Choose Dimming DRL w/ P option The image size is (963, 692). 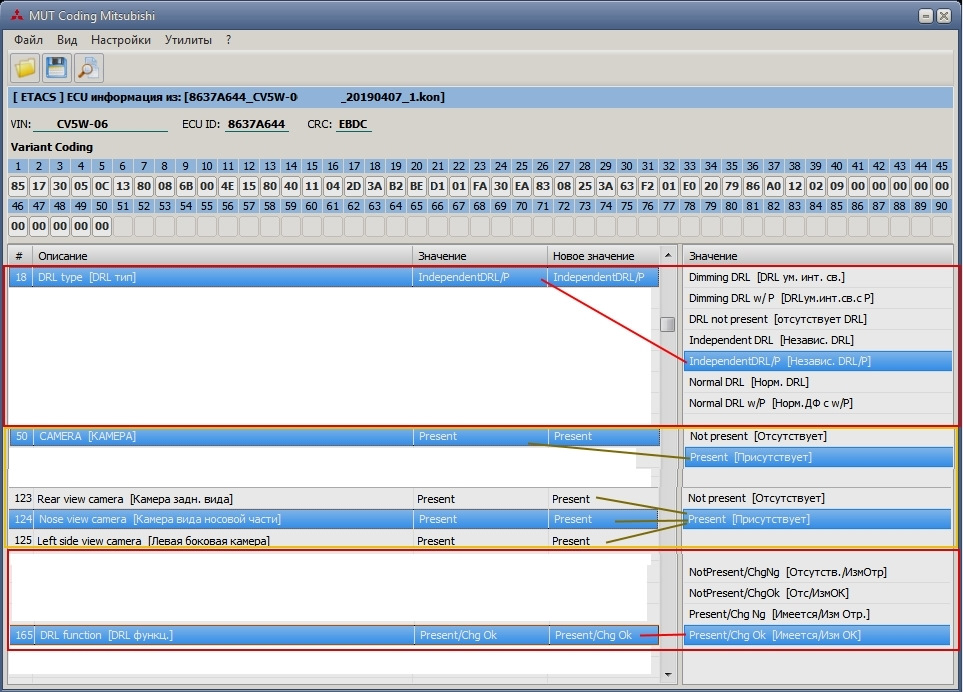point(818,298)
